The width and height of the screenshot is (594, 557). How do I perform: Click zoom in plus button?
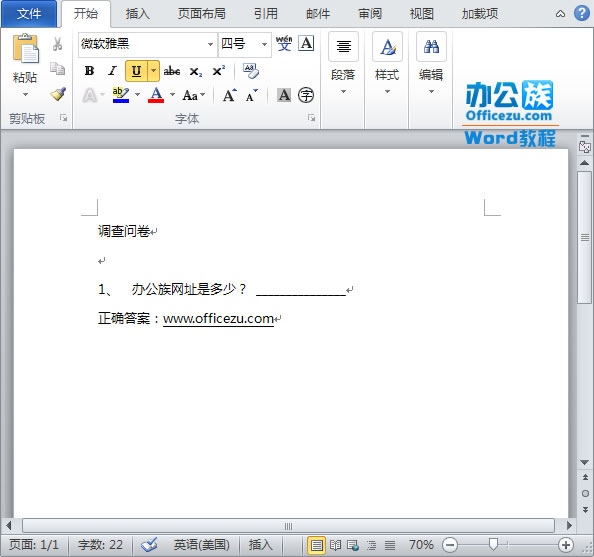566,545
